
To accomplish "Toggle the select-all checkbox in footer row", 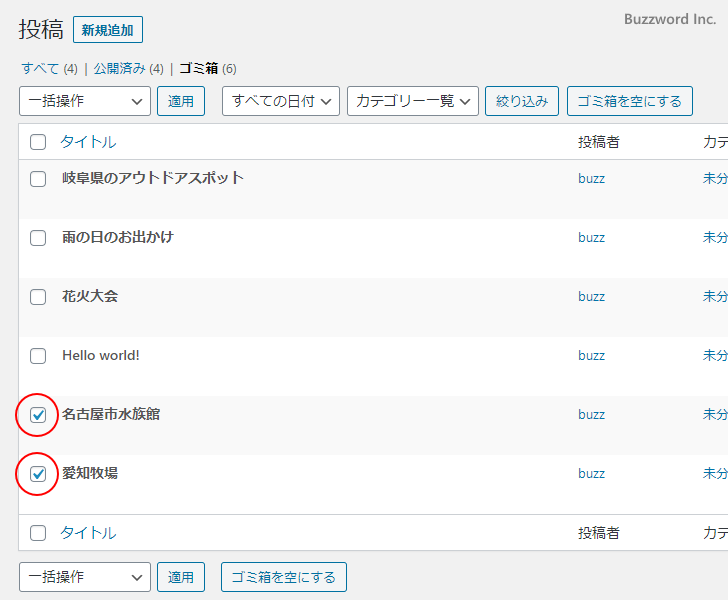I will tap(38, 533).
